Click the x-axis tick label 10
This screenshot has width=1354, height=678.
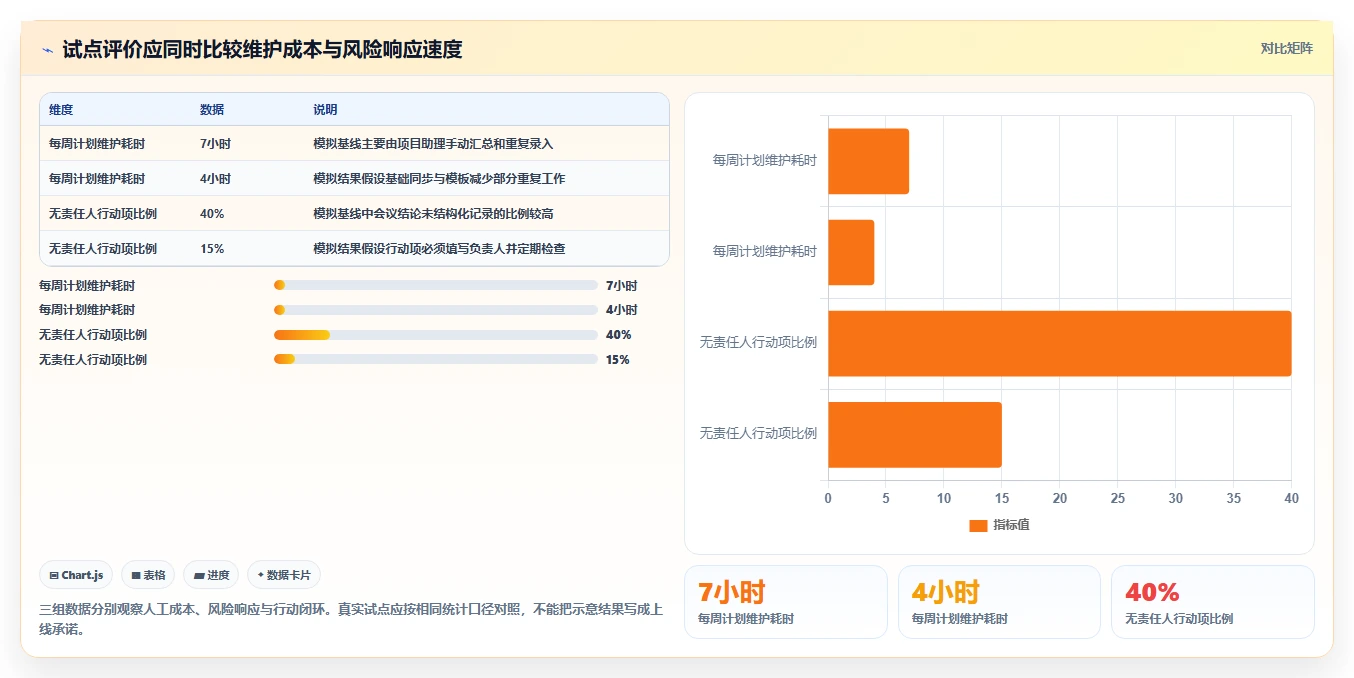click(x=944, y=498)
